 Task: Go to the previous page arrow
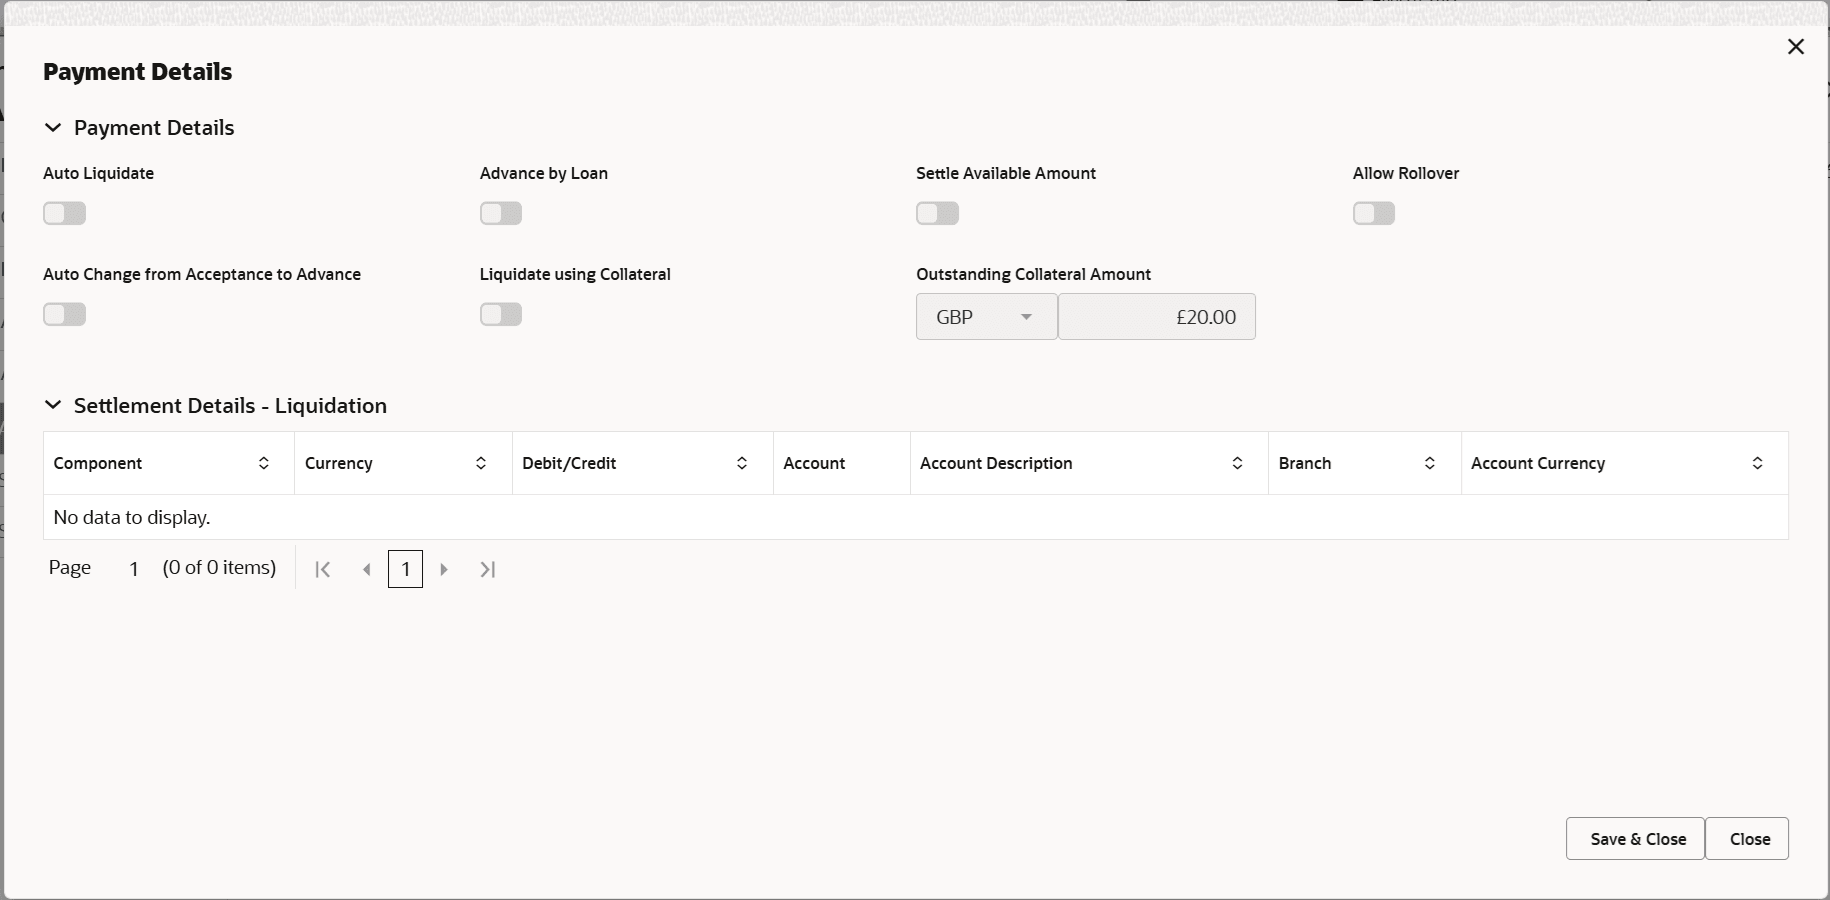365,569
